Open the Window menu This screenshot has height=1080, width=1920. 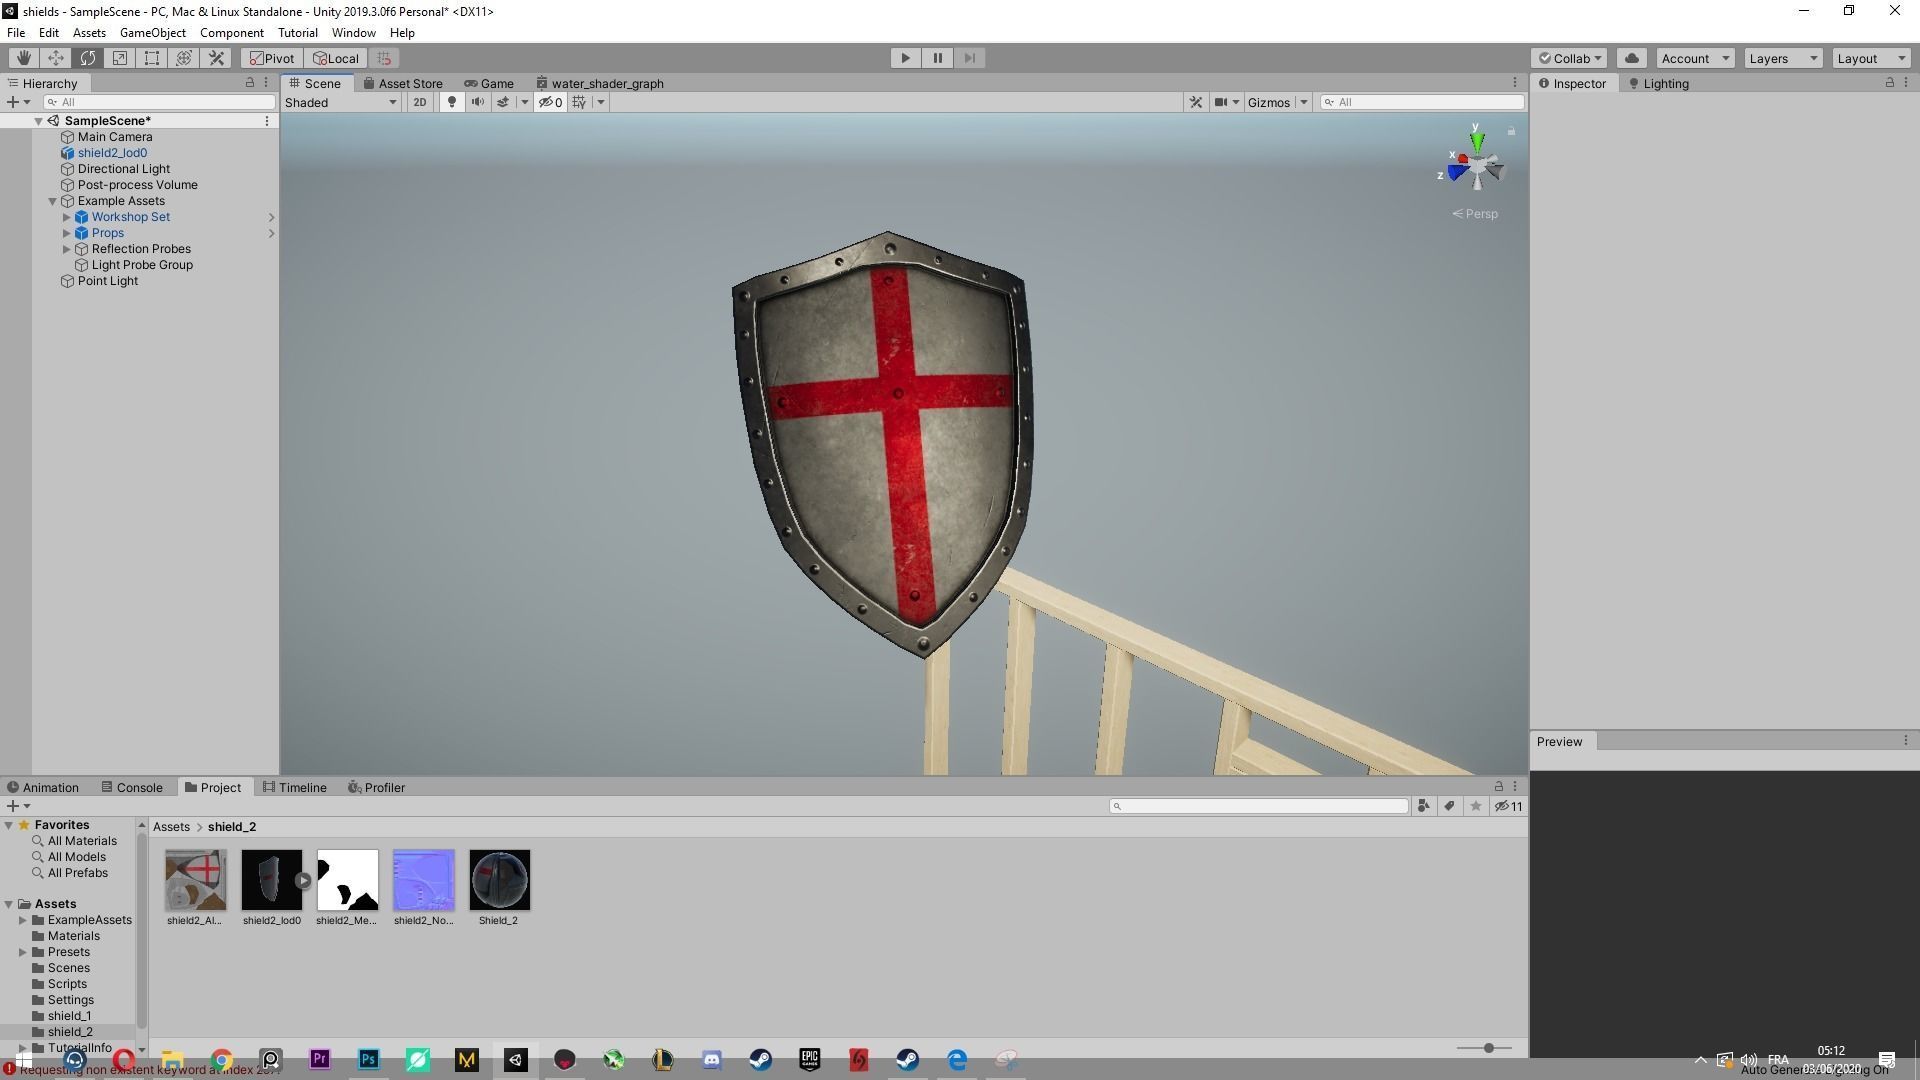pyautogui.click(x=353, y=33)
